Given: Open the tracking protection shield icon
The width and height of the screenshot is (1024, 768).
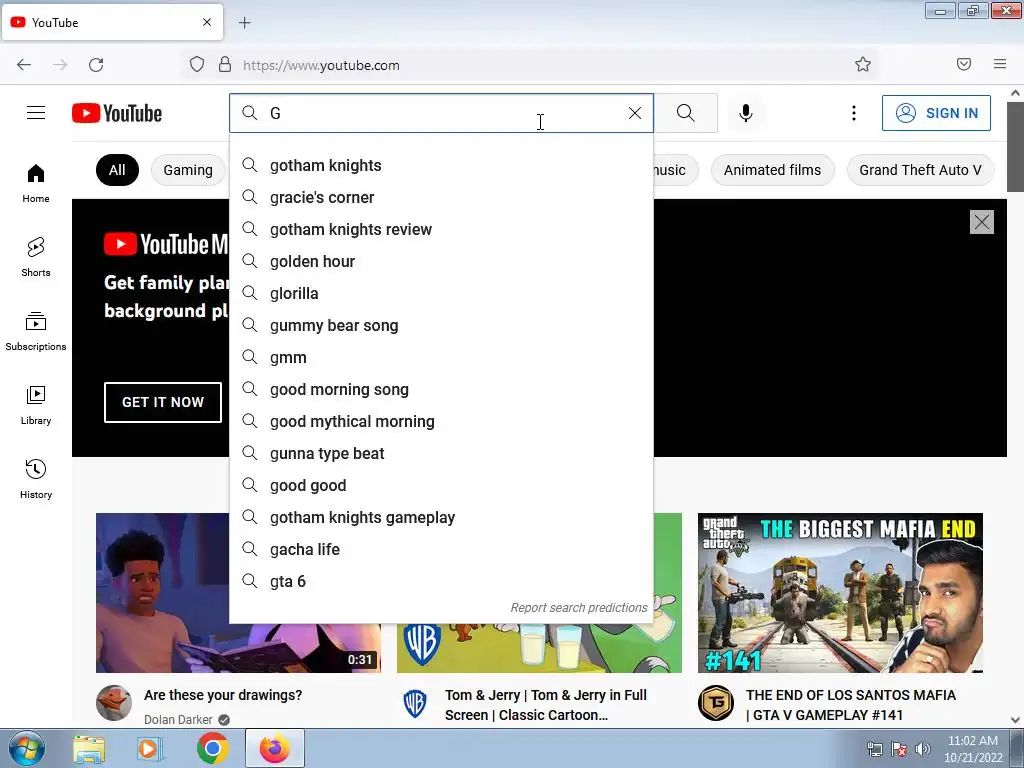Looking at the screenshot, I should pos(197,65).
